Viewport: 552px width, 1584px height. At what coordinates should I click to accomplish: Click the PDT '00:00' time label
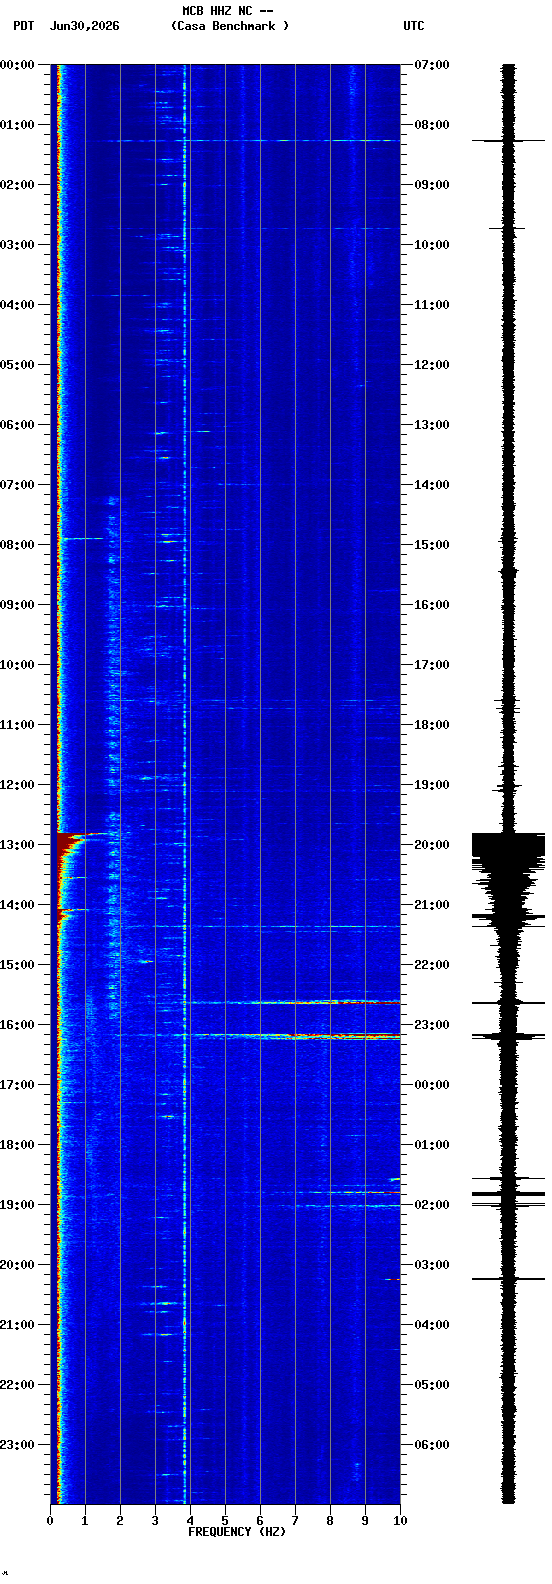tap(17, 65)
